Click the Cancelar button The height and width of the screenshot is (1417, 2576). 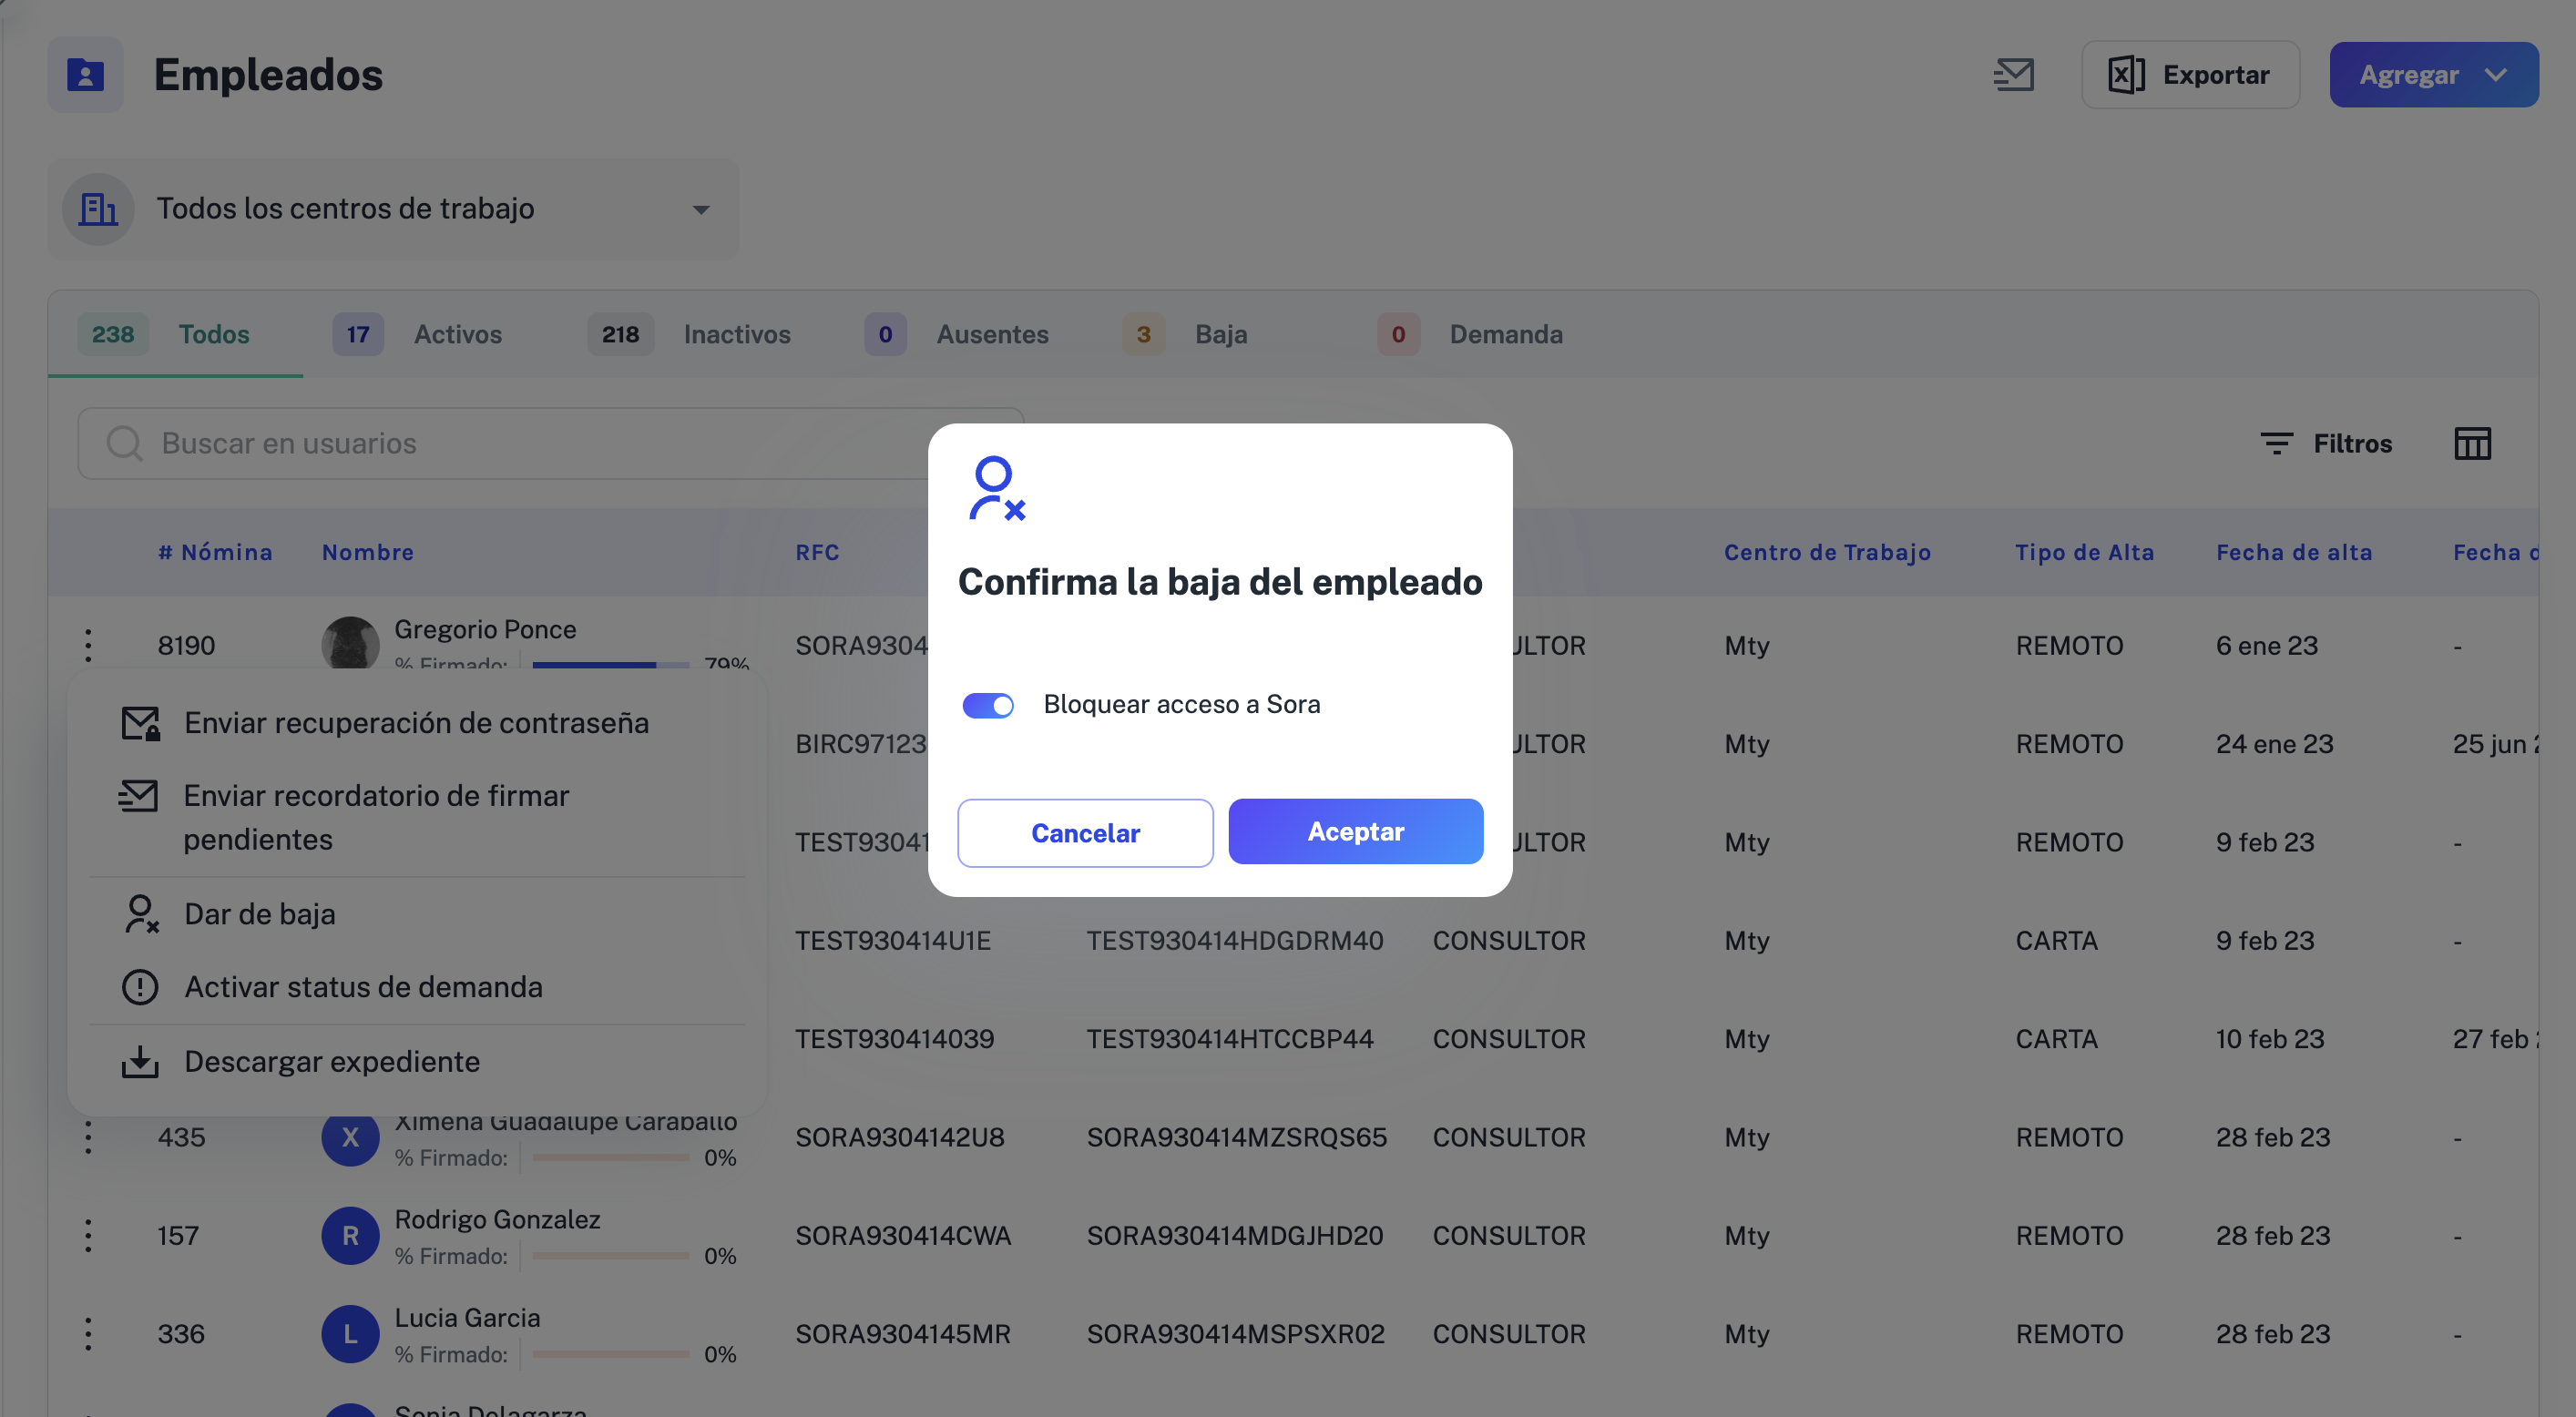click(1085, 833)
